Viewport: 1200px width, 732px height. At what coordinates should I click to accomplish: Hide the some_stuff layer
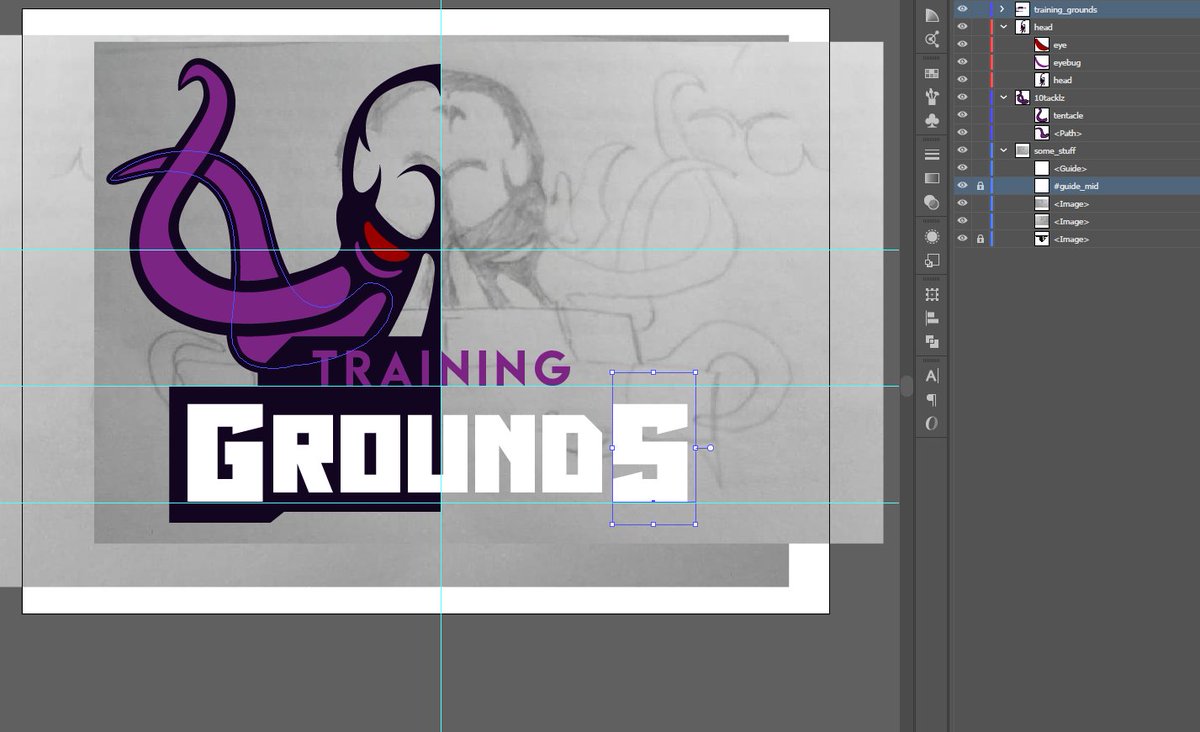[962, 150]
